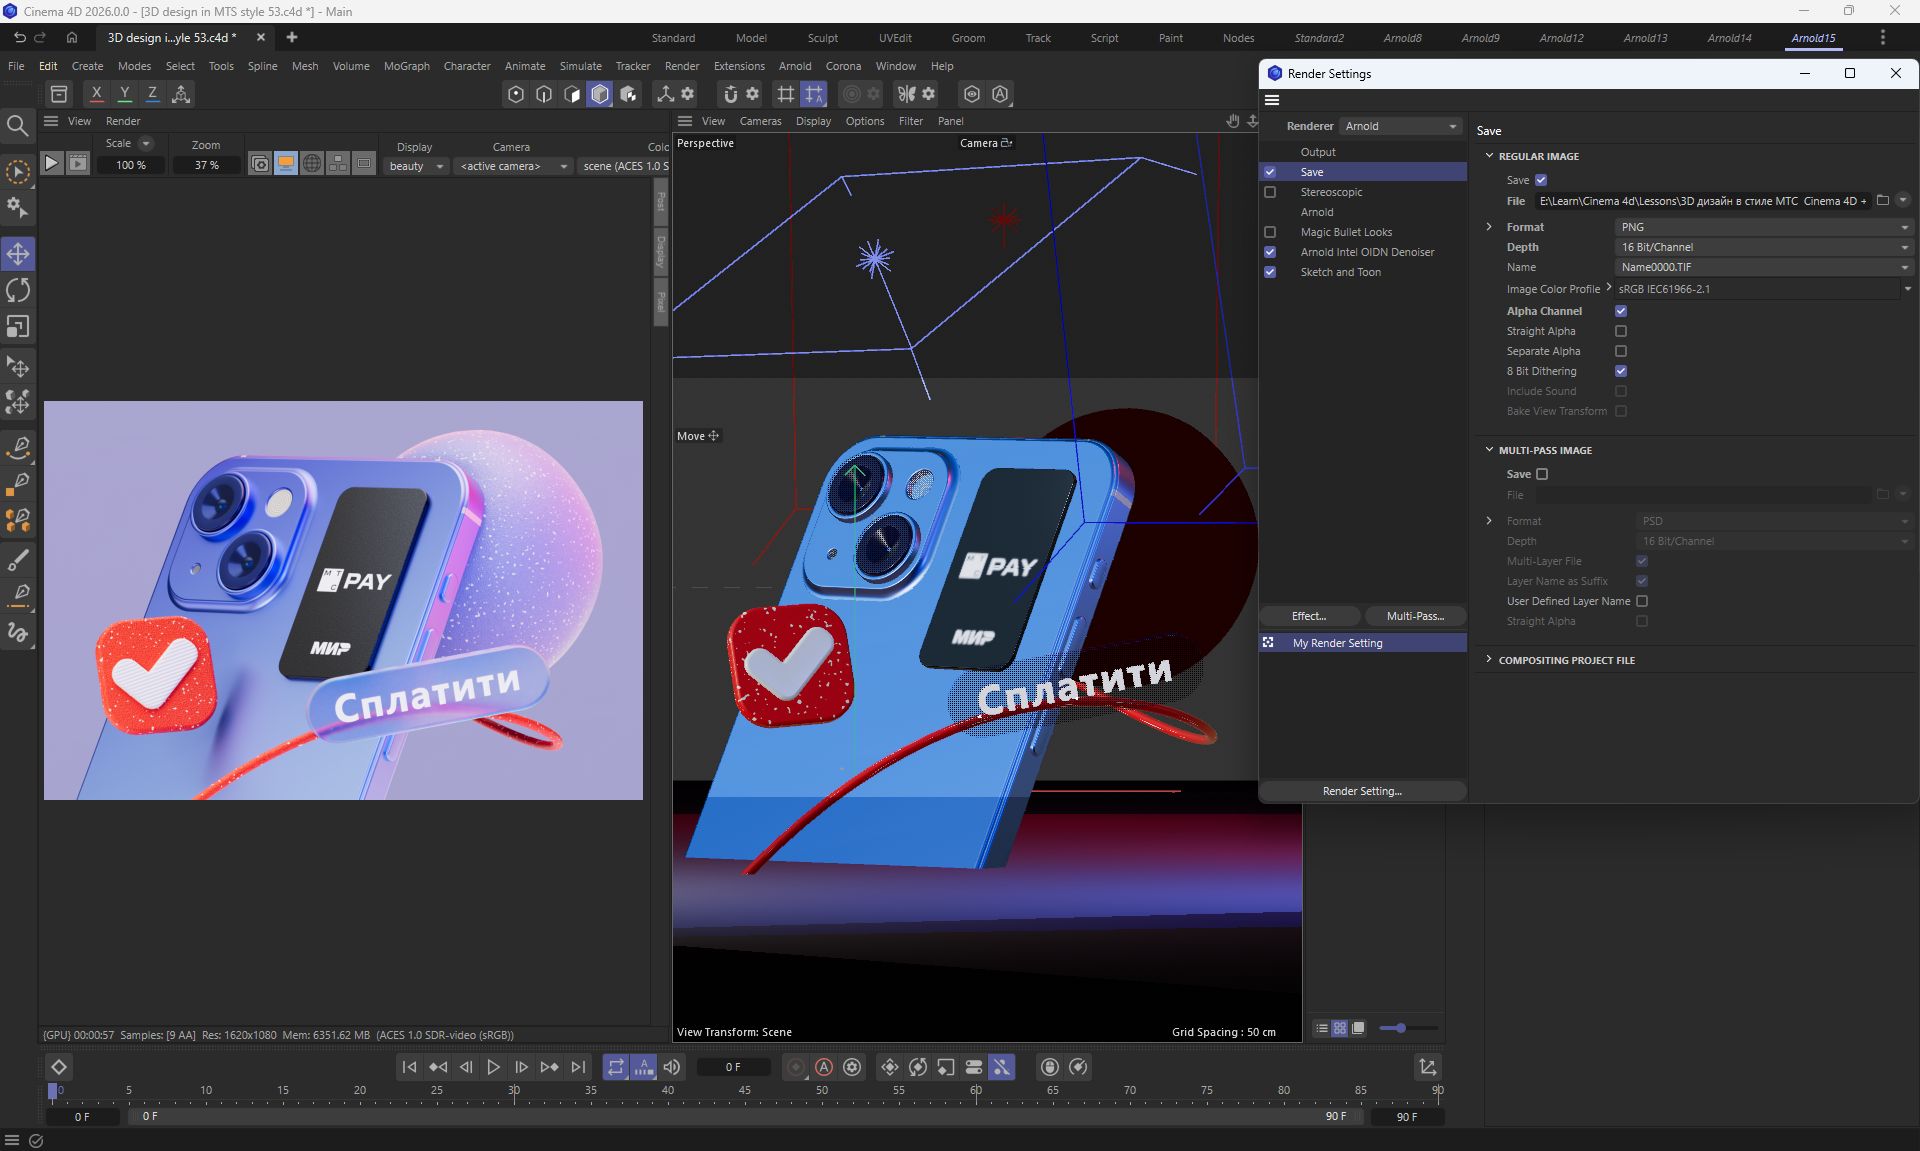Enable Save under Multi-Pass Image

(x=1542, y=474)
